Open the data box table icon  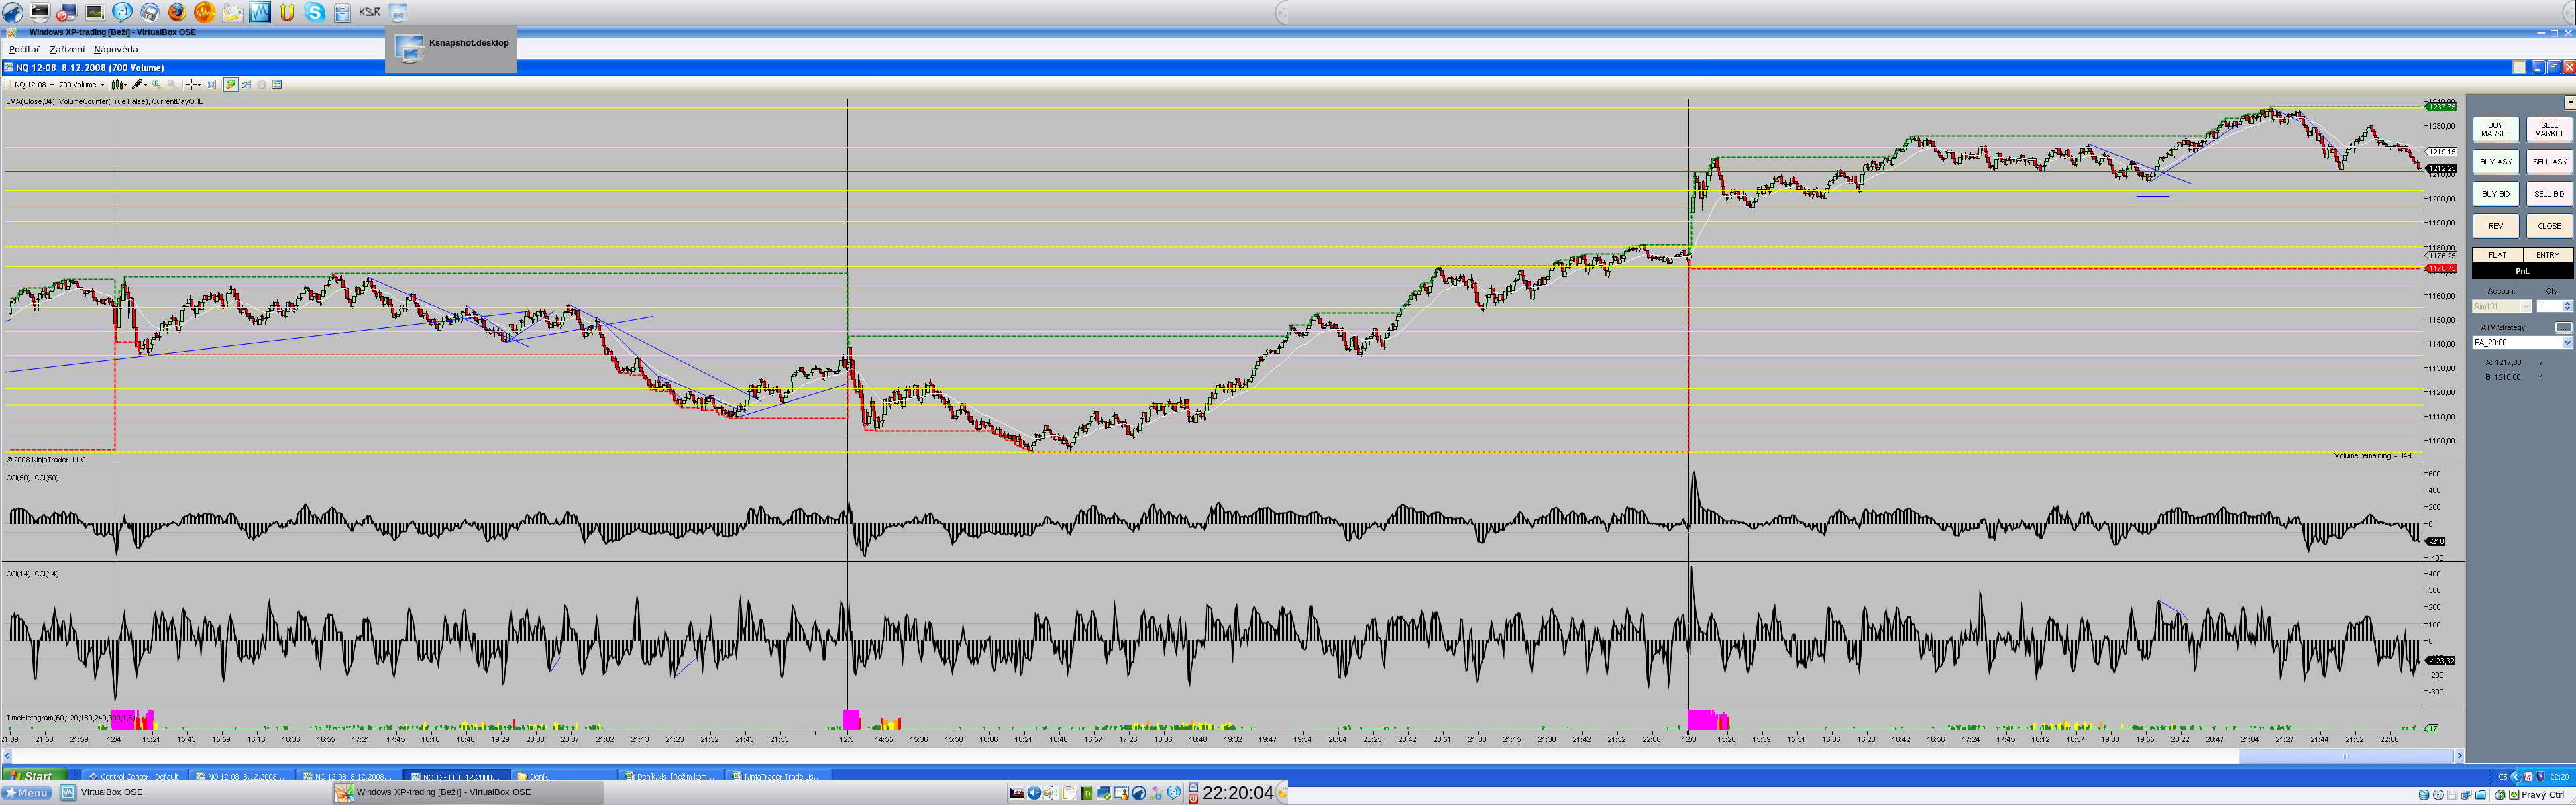[x=277, y=85]
